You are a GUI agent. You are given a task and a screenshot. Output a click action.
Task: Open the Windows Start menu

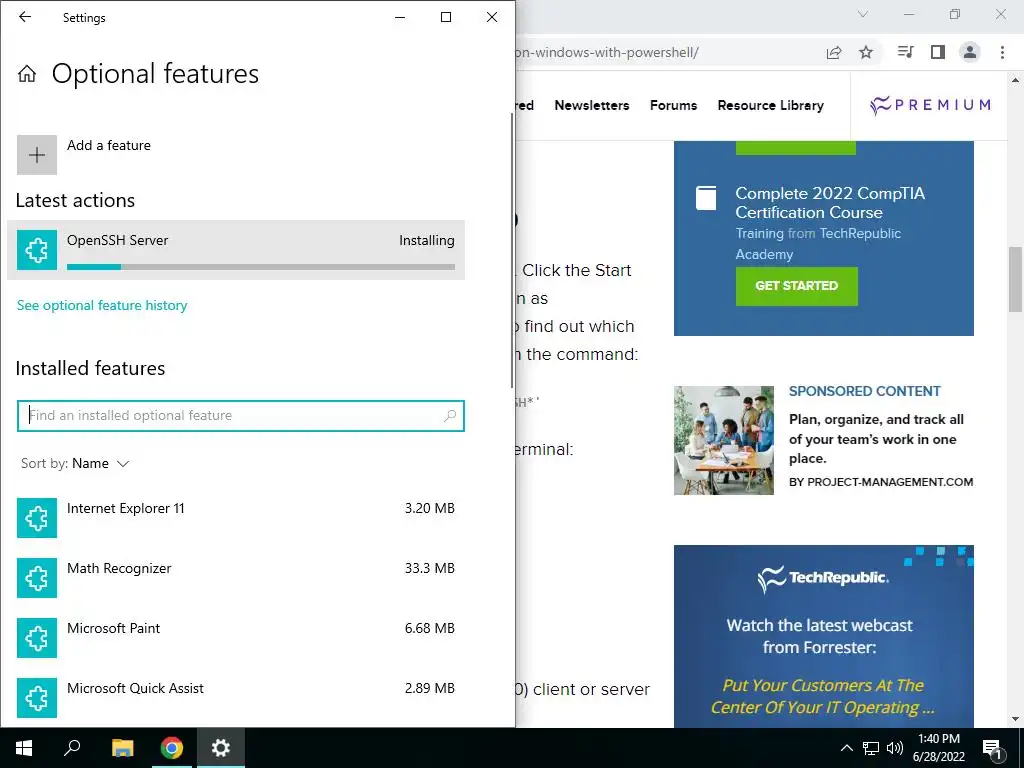[x=24, y=748]
